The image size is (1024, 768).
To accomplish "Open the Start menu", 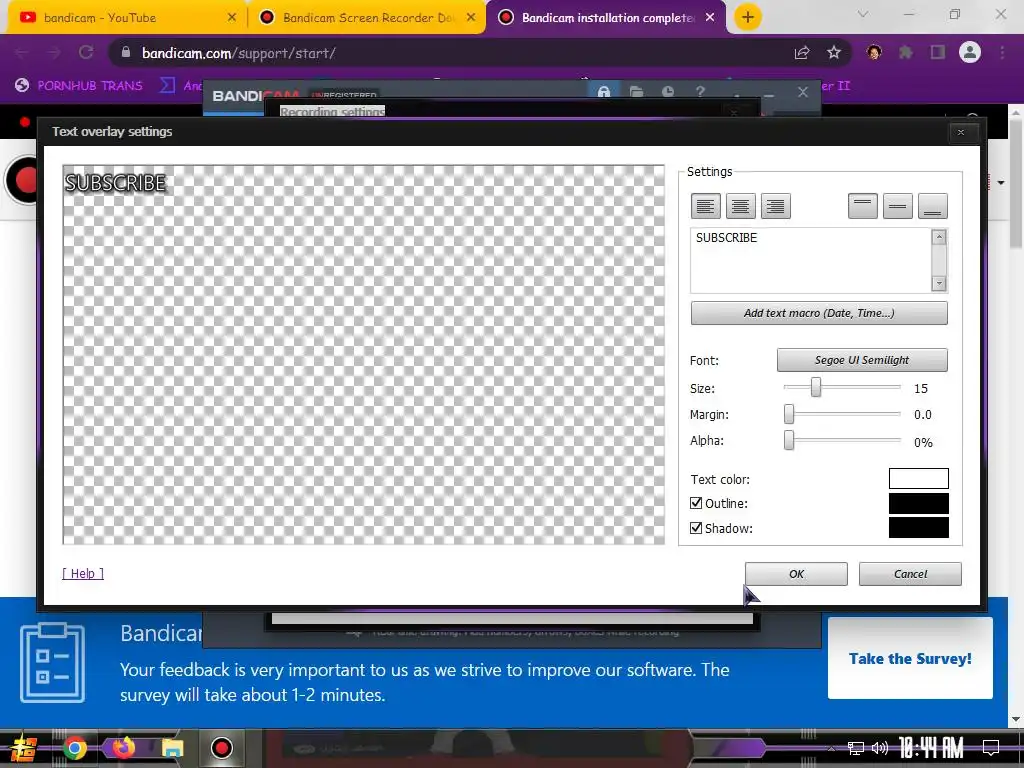I will tap(22, 748).
